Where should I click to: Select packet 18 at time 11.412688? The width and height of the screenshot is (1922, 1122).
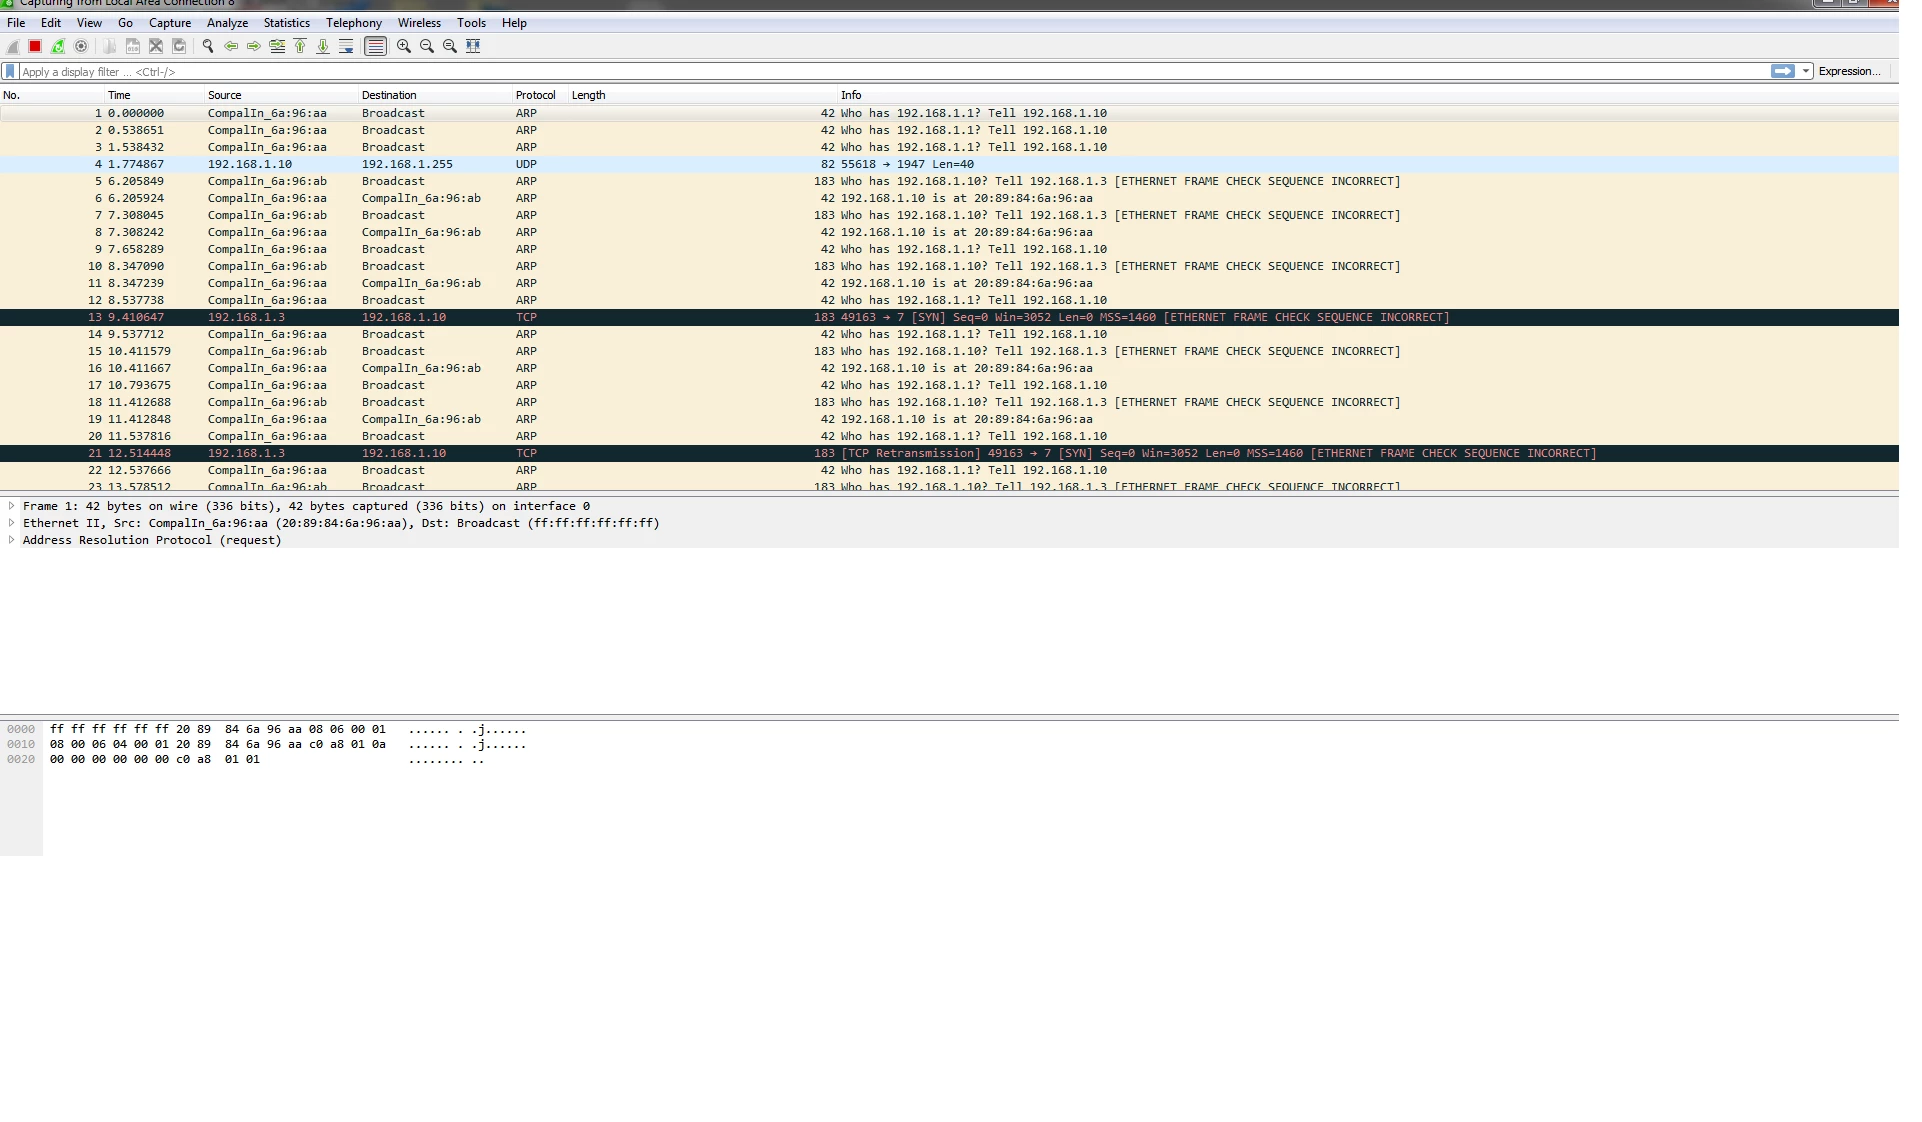949,402
